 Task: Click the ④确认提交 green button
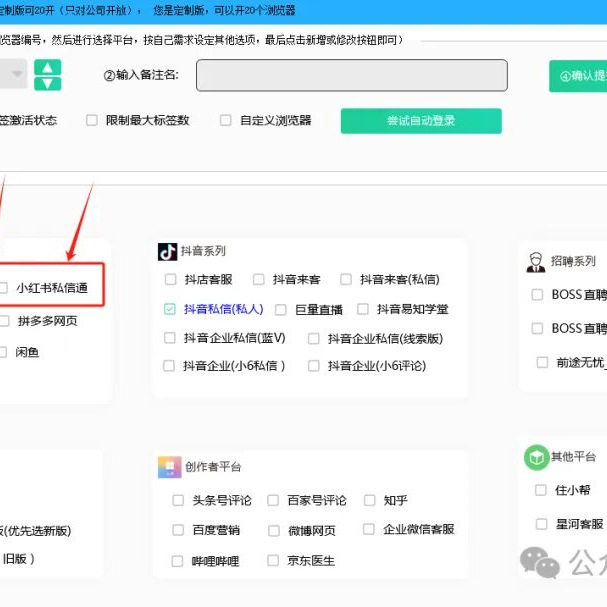[x=578, y=76]
